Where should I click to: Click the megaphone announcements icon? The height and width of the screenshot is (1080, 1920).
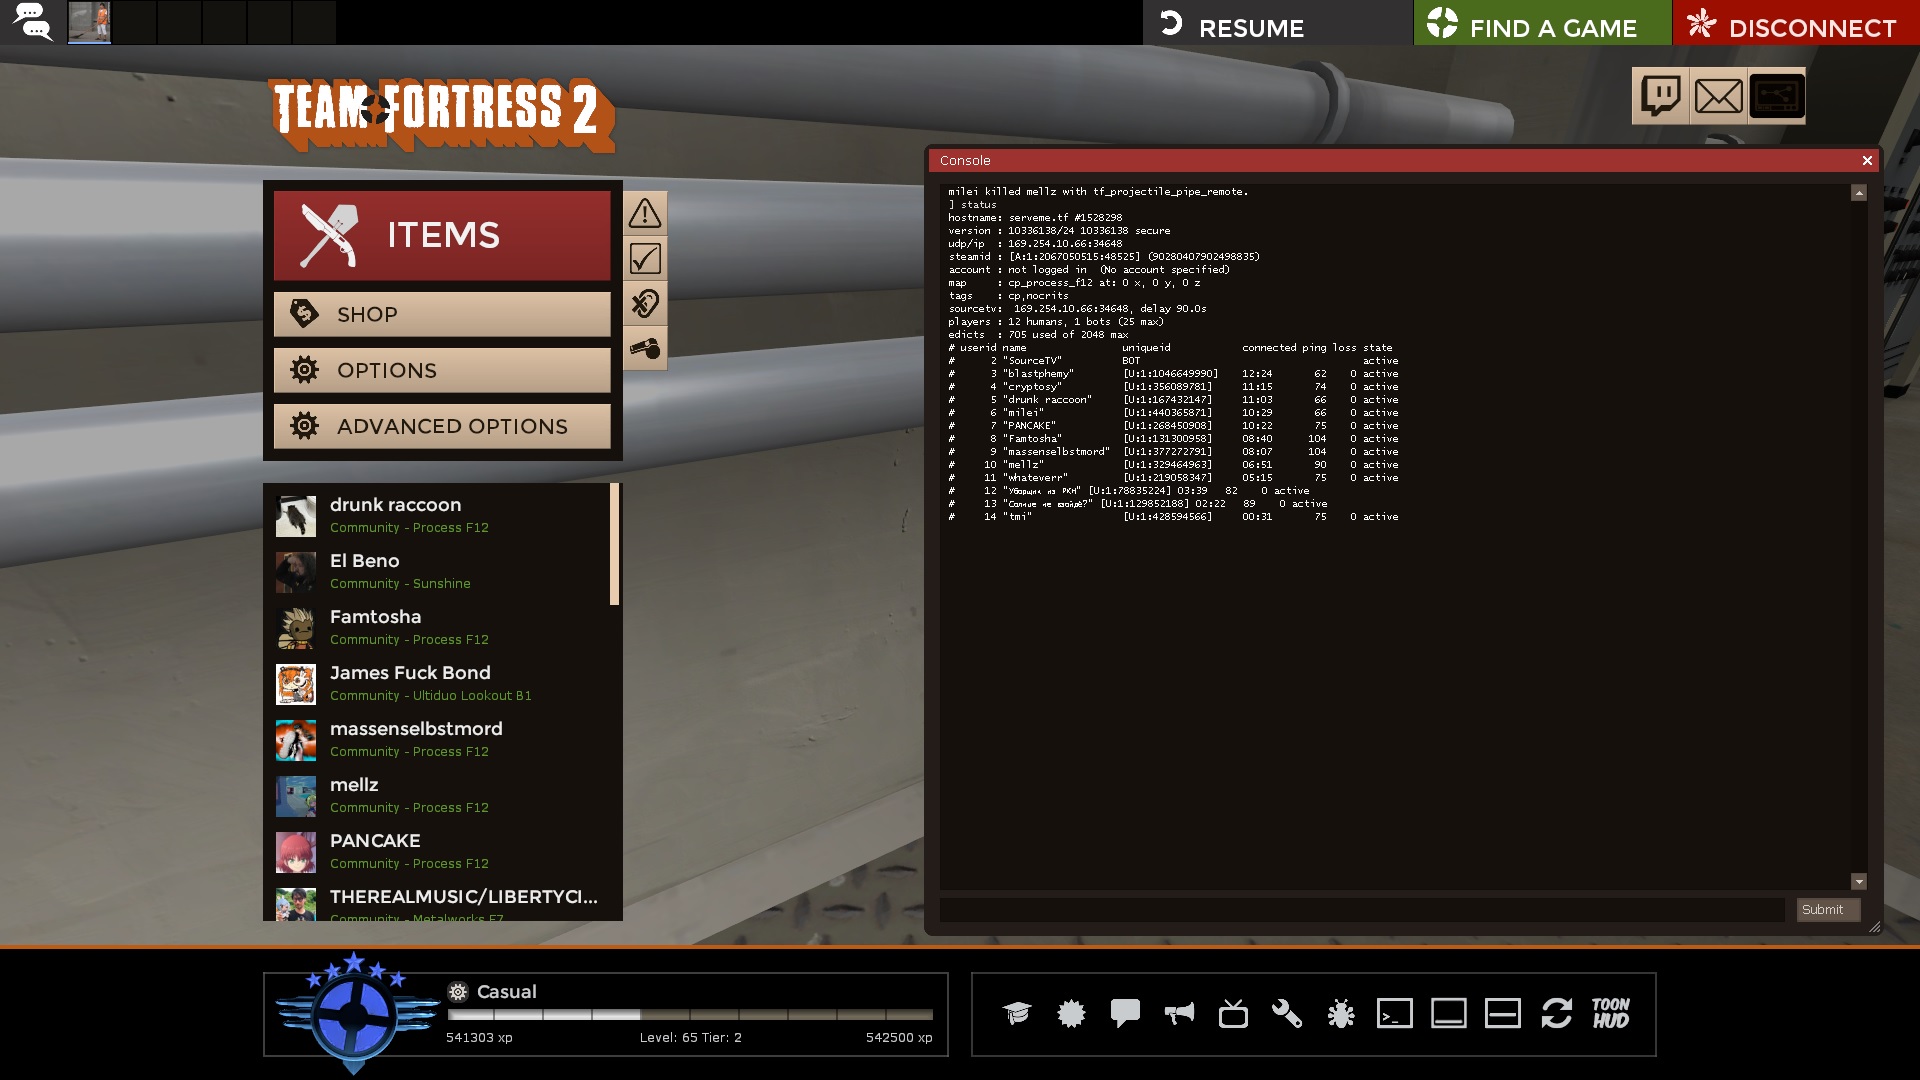[1179, 1014]
